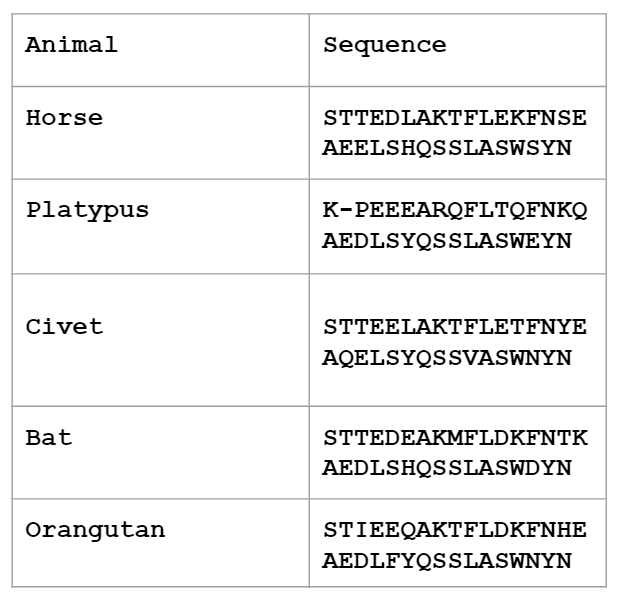Click the Horse sequence line AEELSHQSSLASWSYN
Image resolution: width=620 pixels, height=598 pixels.
(x=447, y=148)
